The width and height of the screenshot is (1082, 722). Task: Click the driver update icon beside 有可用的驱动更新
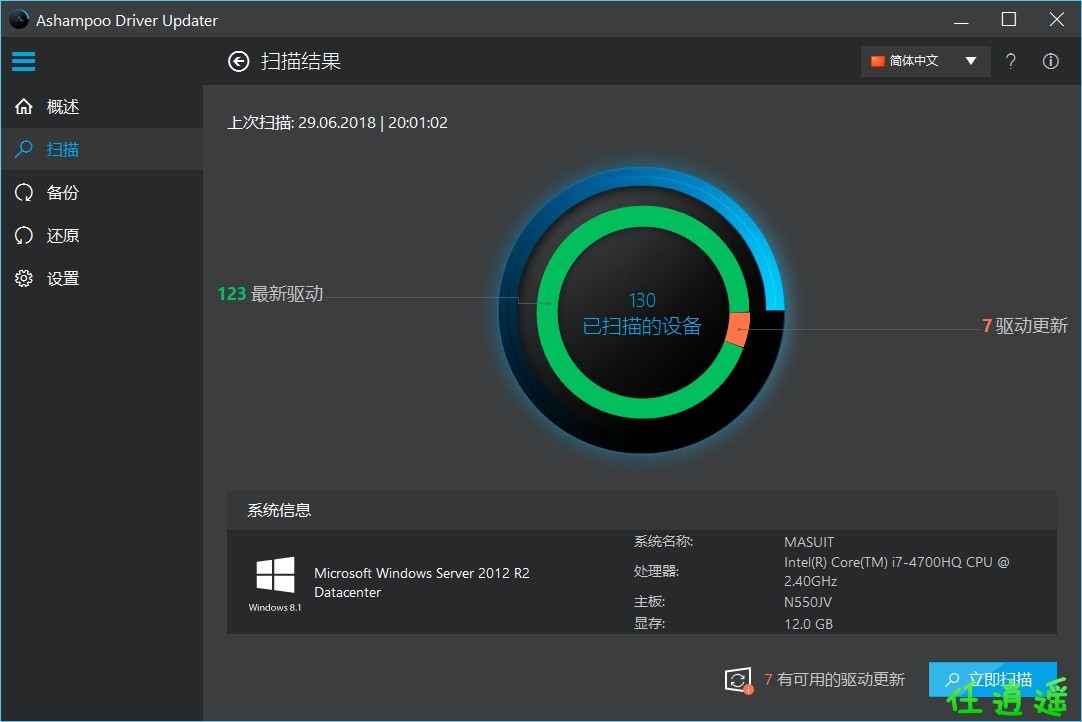[x=738, y=680]
